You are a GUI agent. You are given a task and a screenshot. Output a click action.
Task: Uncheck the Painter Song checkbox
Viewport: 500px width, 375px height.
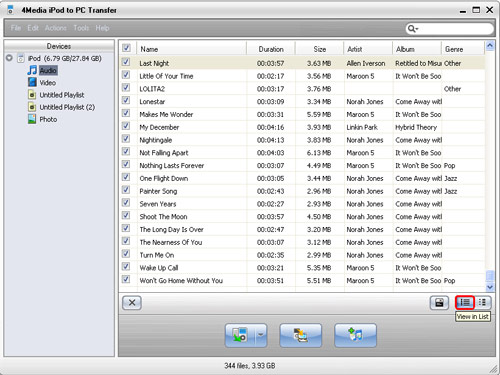126,190
